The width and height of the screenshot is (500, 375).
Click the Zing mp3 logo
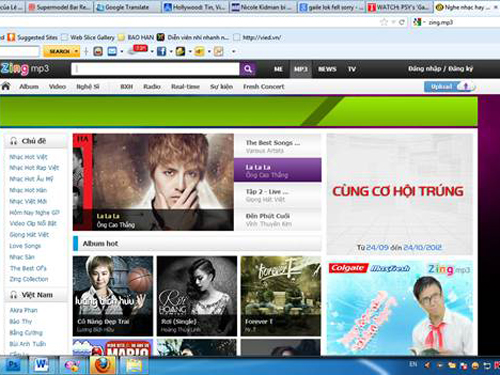(x=25, y=69)
